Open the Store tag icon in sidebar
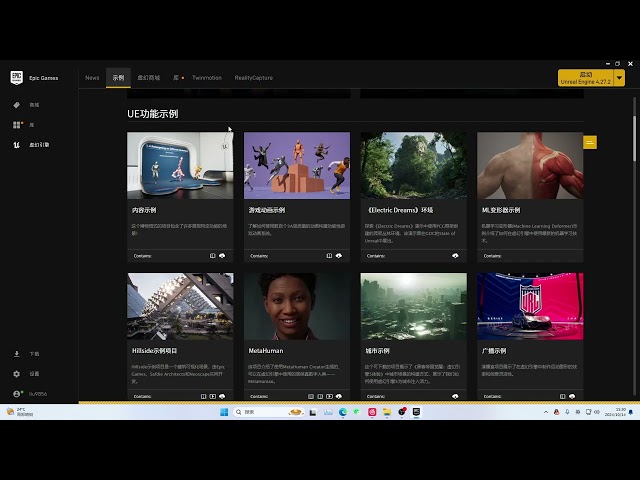 pos(17,105)
